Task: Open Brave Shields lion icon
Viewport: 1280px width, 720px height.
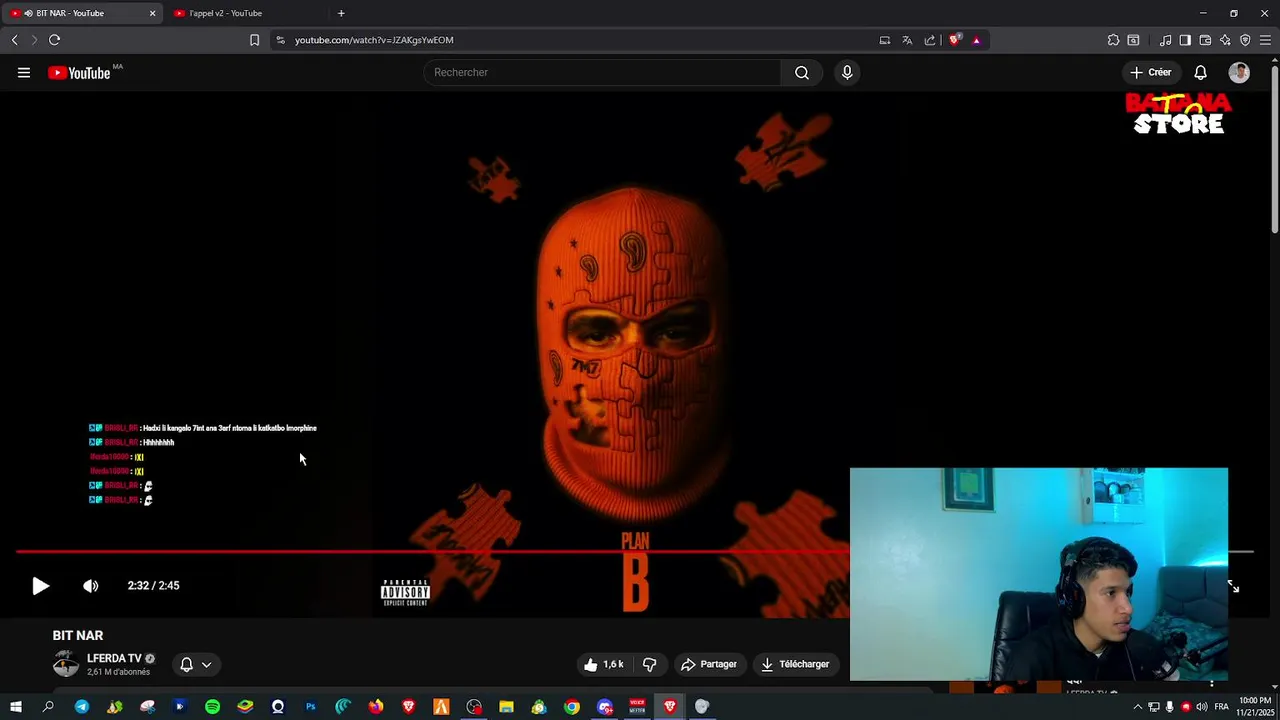Action: 955,40
